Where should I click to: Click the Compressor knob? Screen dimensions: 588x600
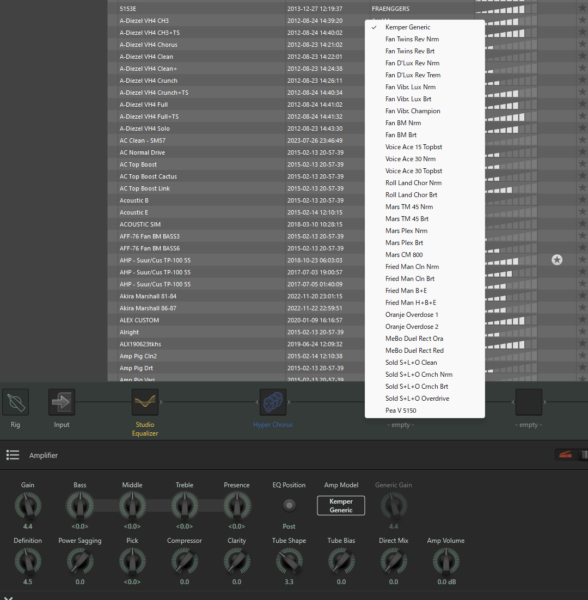(184, 561)
